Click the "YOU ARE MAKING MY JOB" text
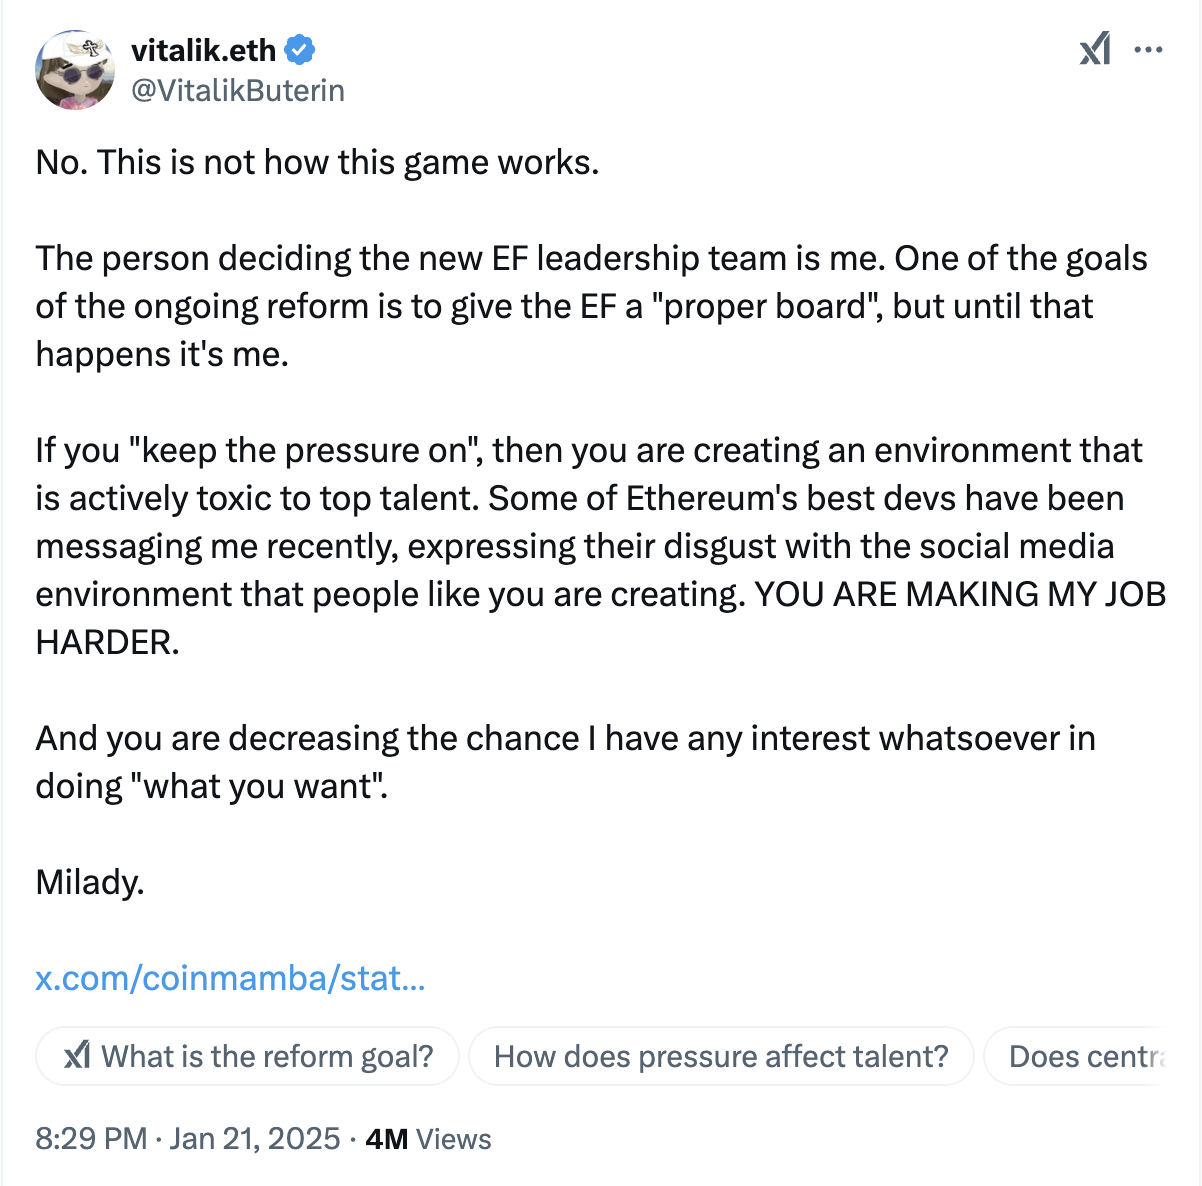1202x1186 pixels. [960, 594]
